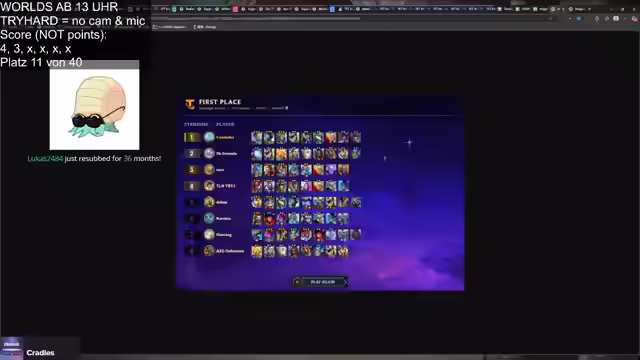
Task: Open the first-place player's avatar icon
Action: tap(209, 137)
